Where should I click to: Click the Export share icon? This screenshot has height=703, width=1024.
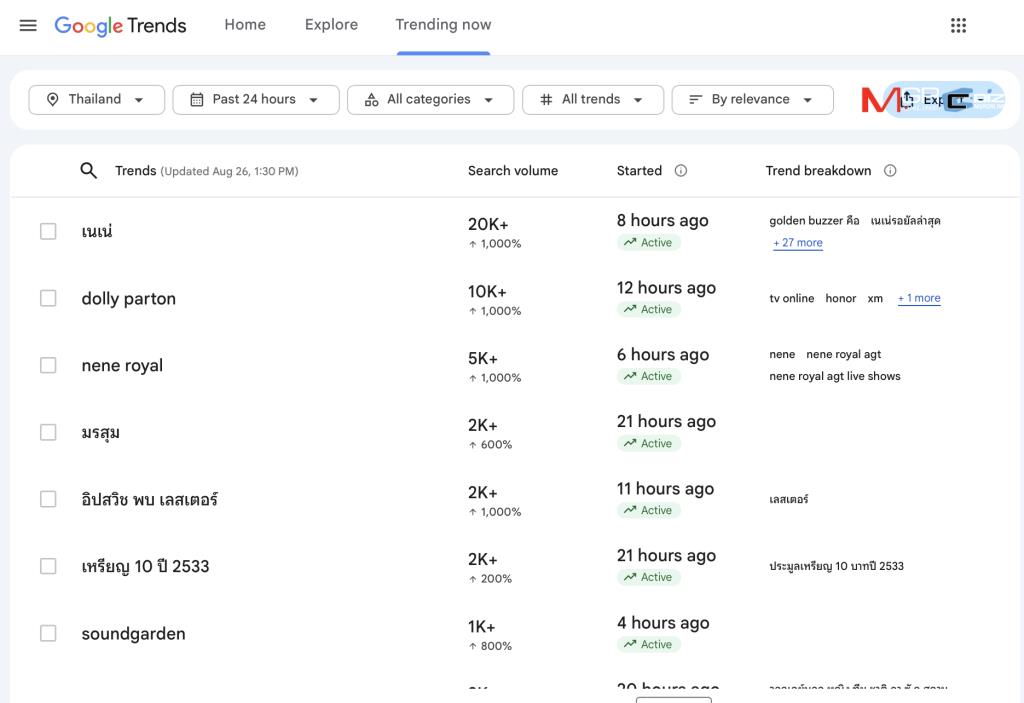coord(907,100)
